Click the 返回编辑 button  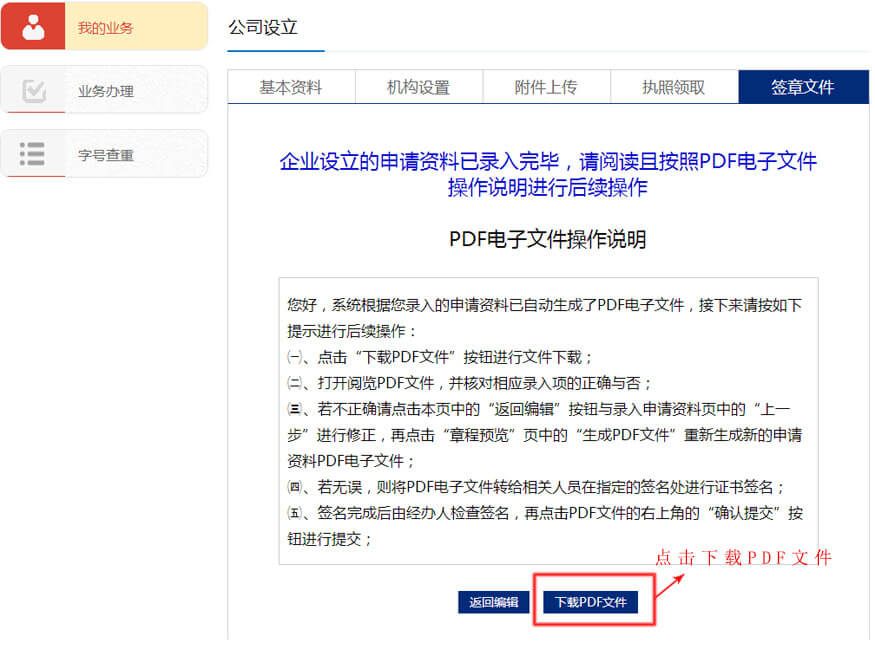(493, 603)
